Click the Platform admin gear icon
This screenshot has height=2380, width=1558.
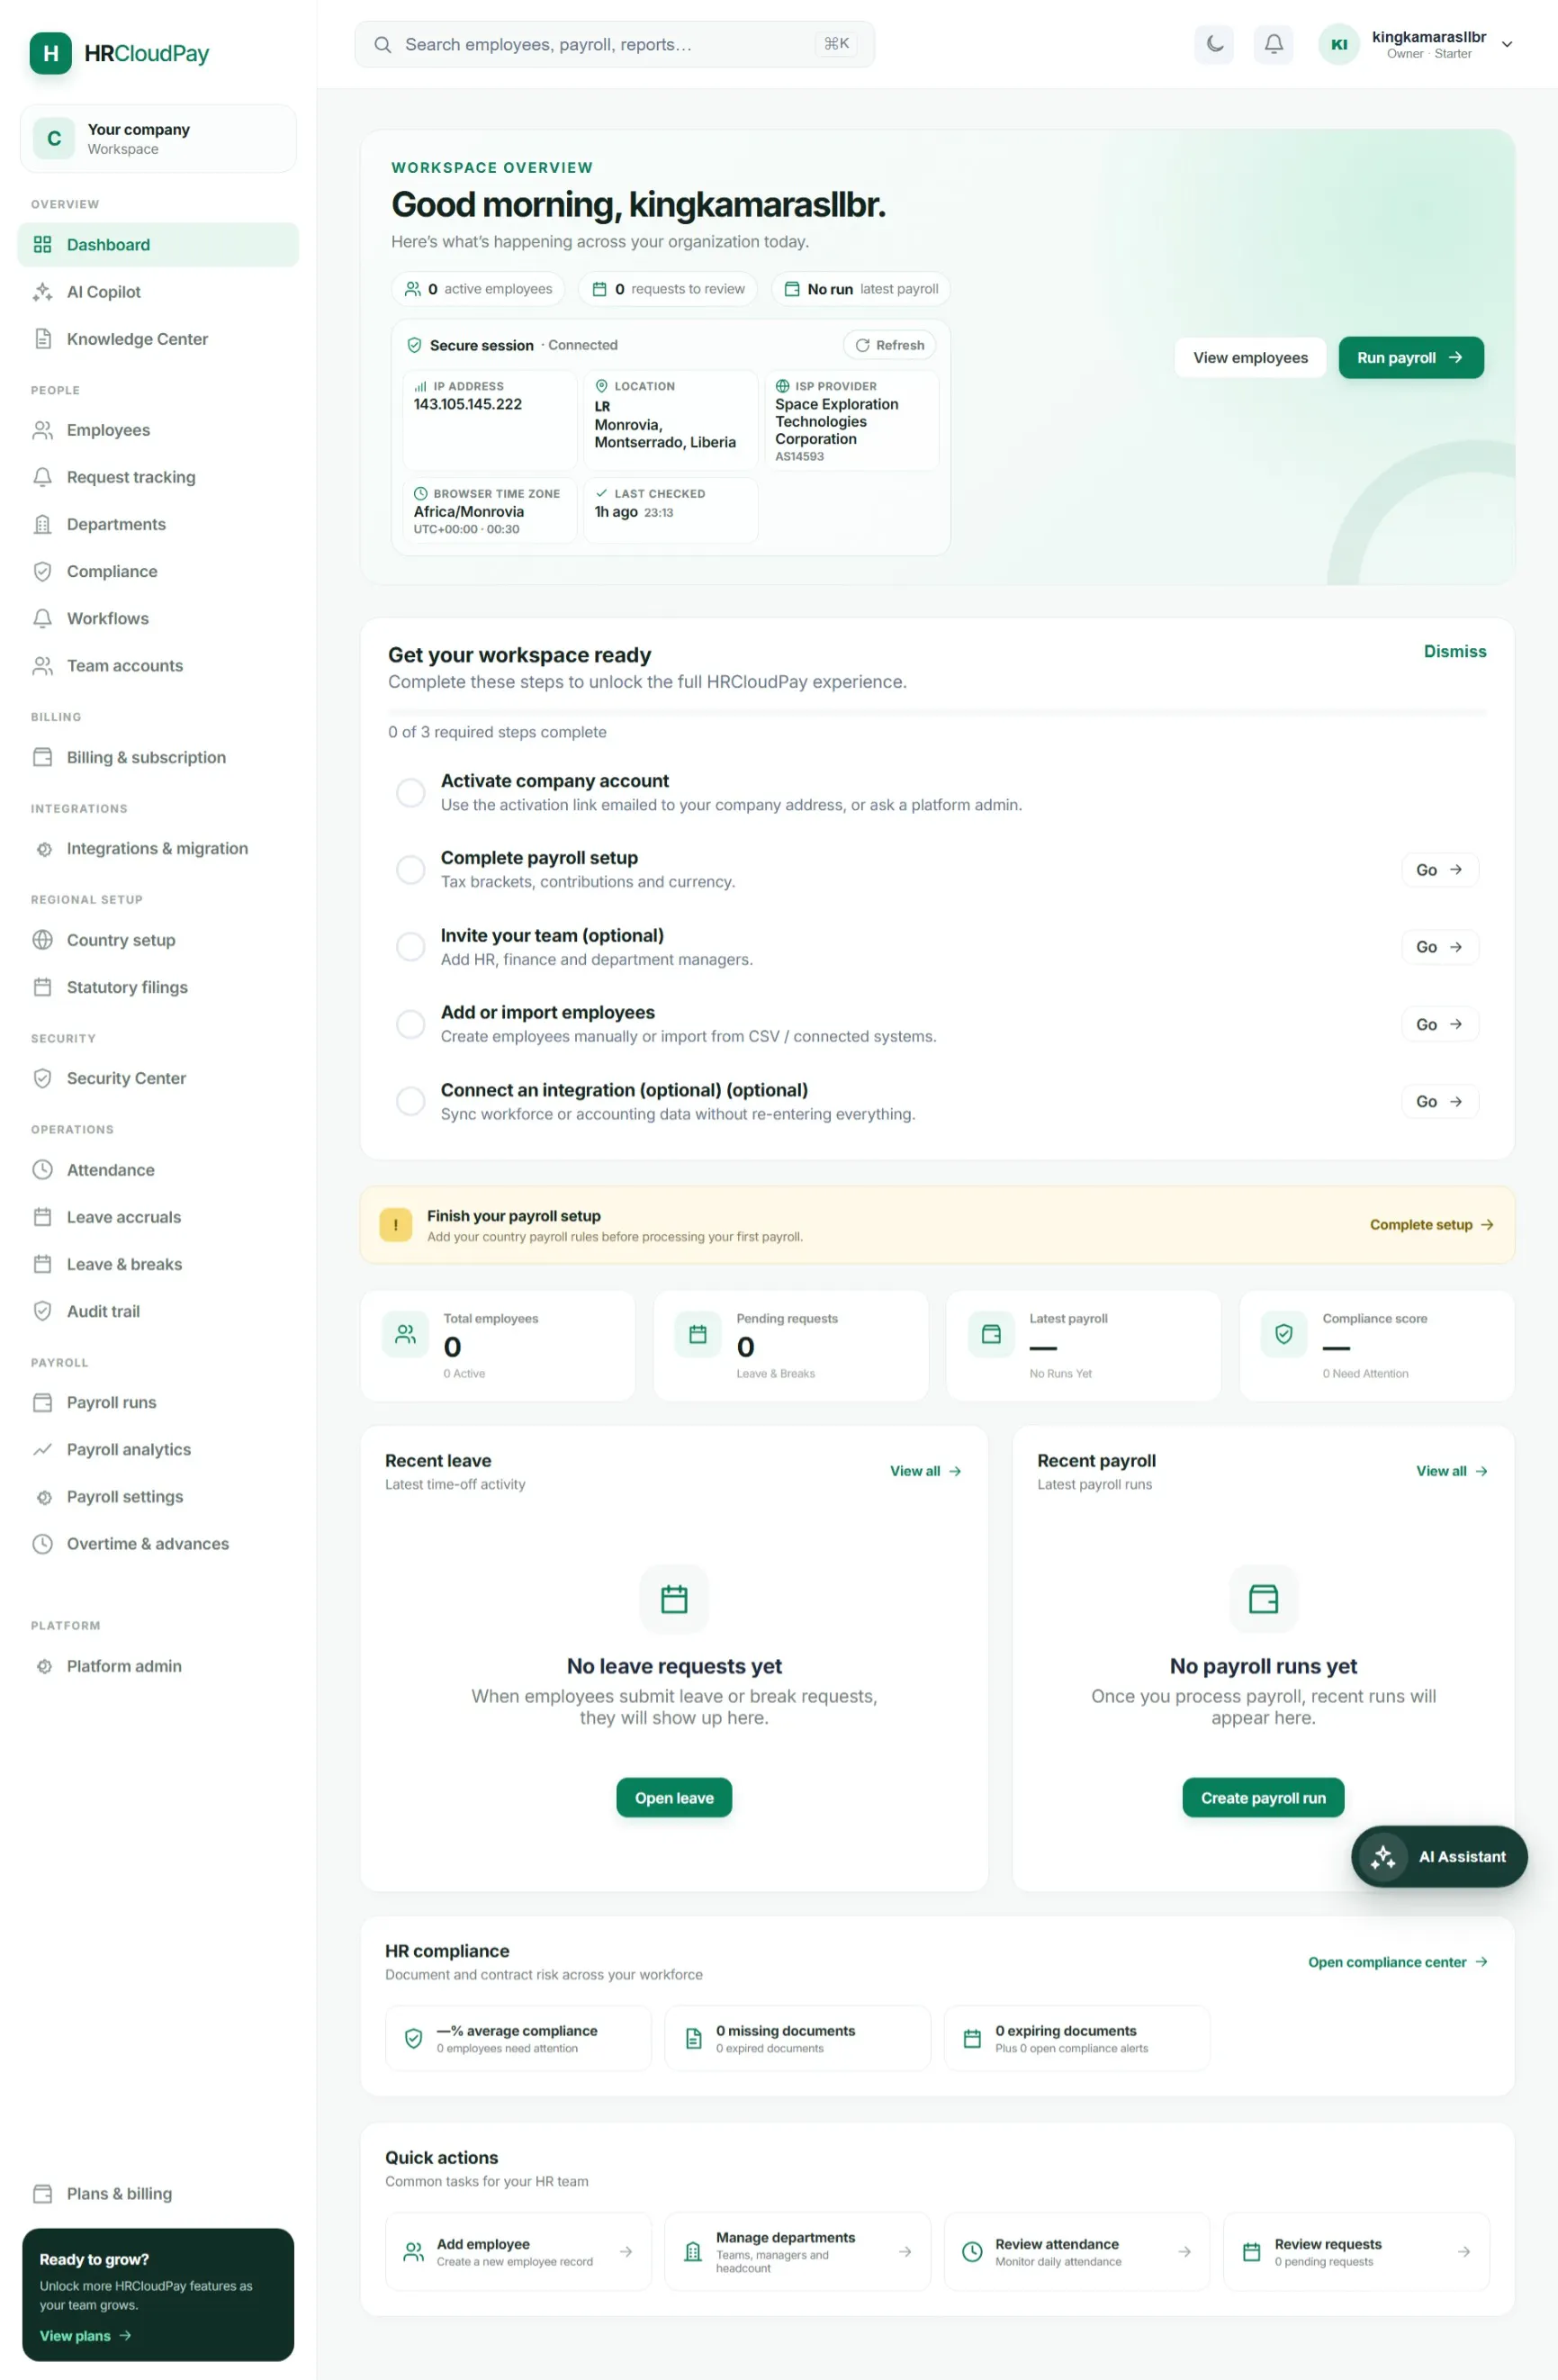tap(43, 1666)
